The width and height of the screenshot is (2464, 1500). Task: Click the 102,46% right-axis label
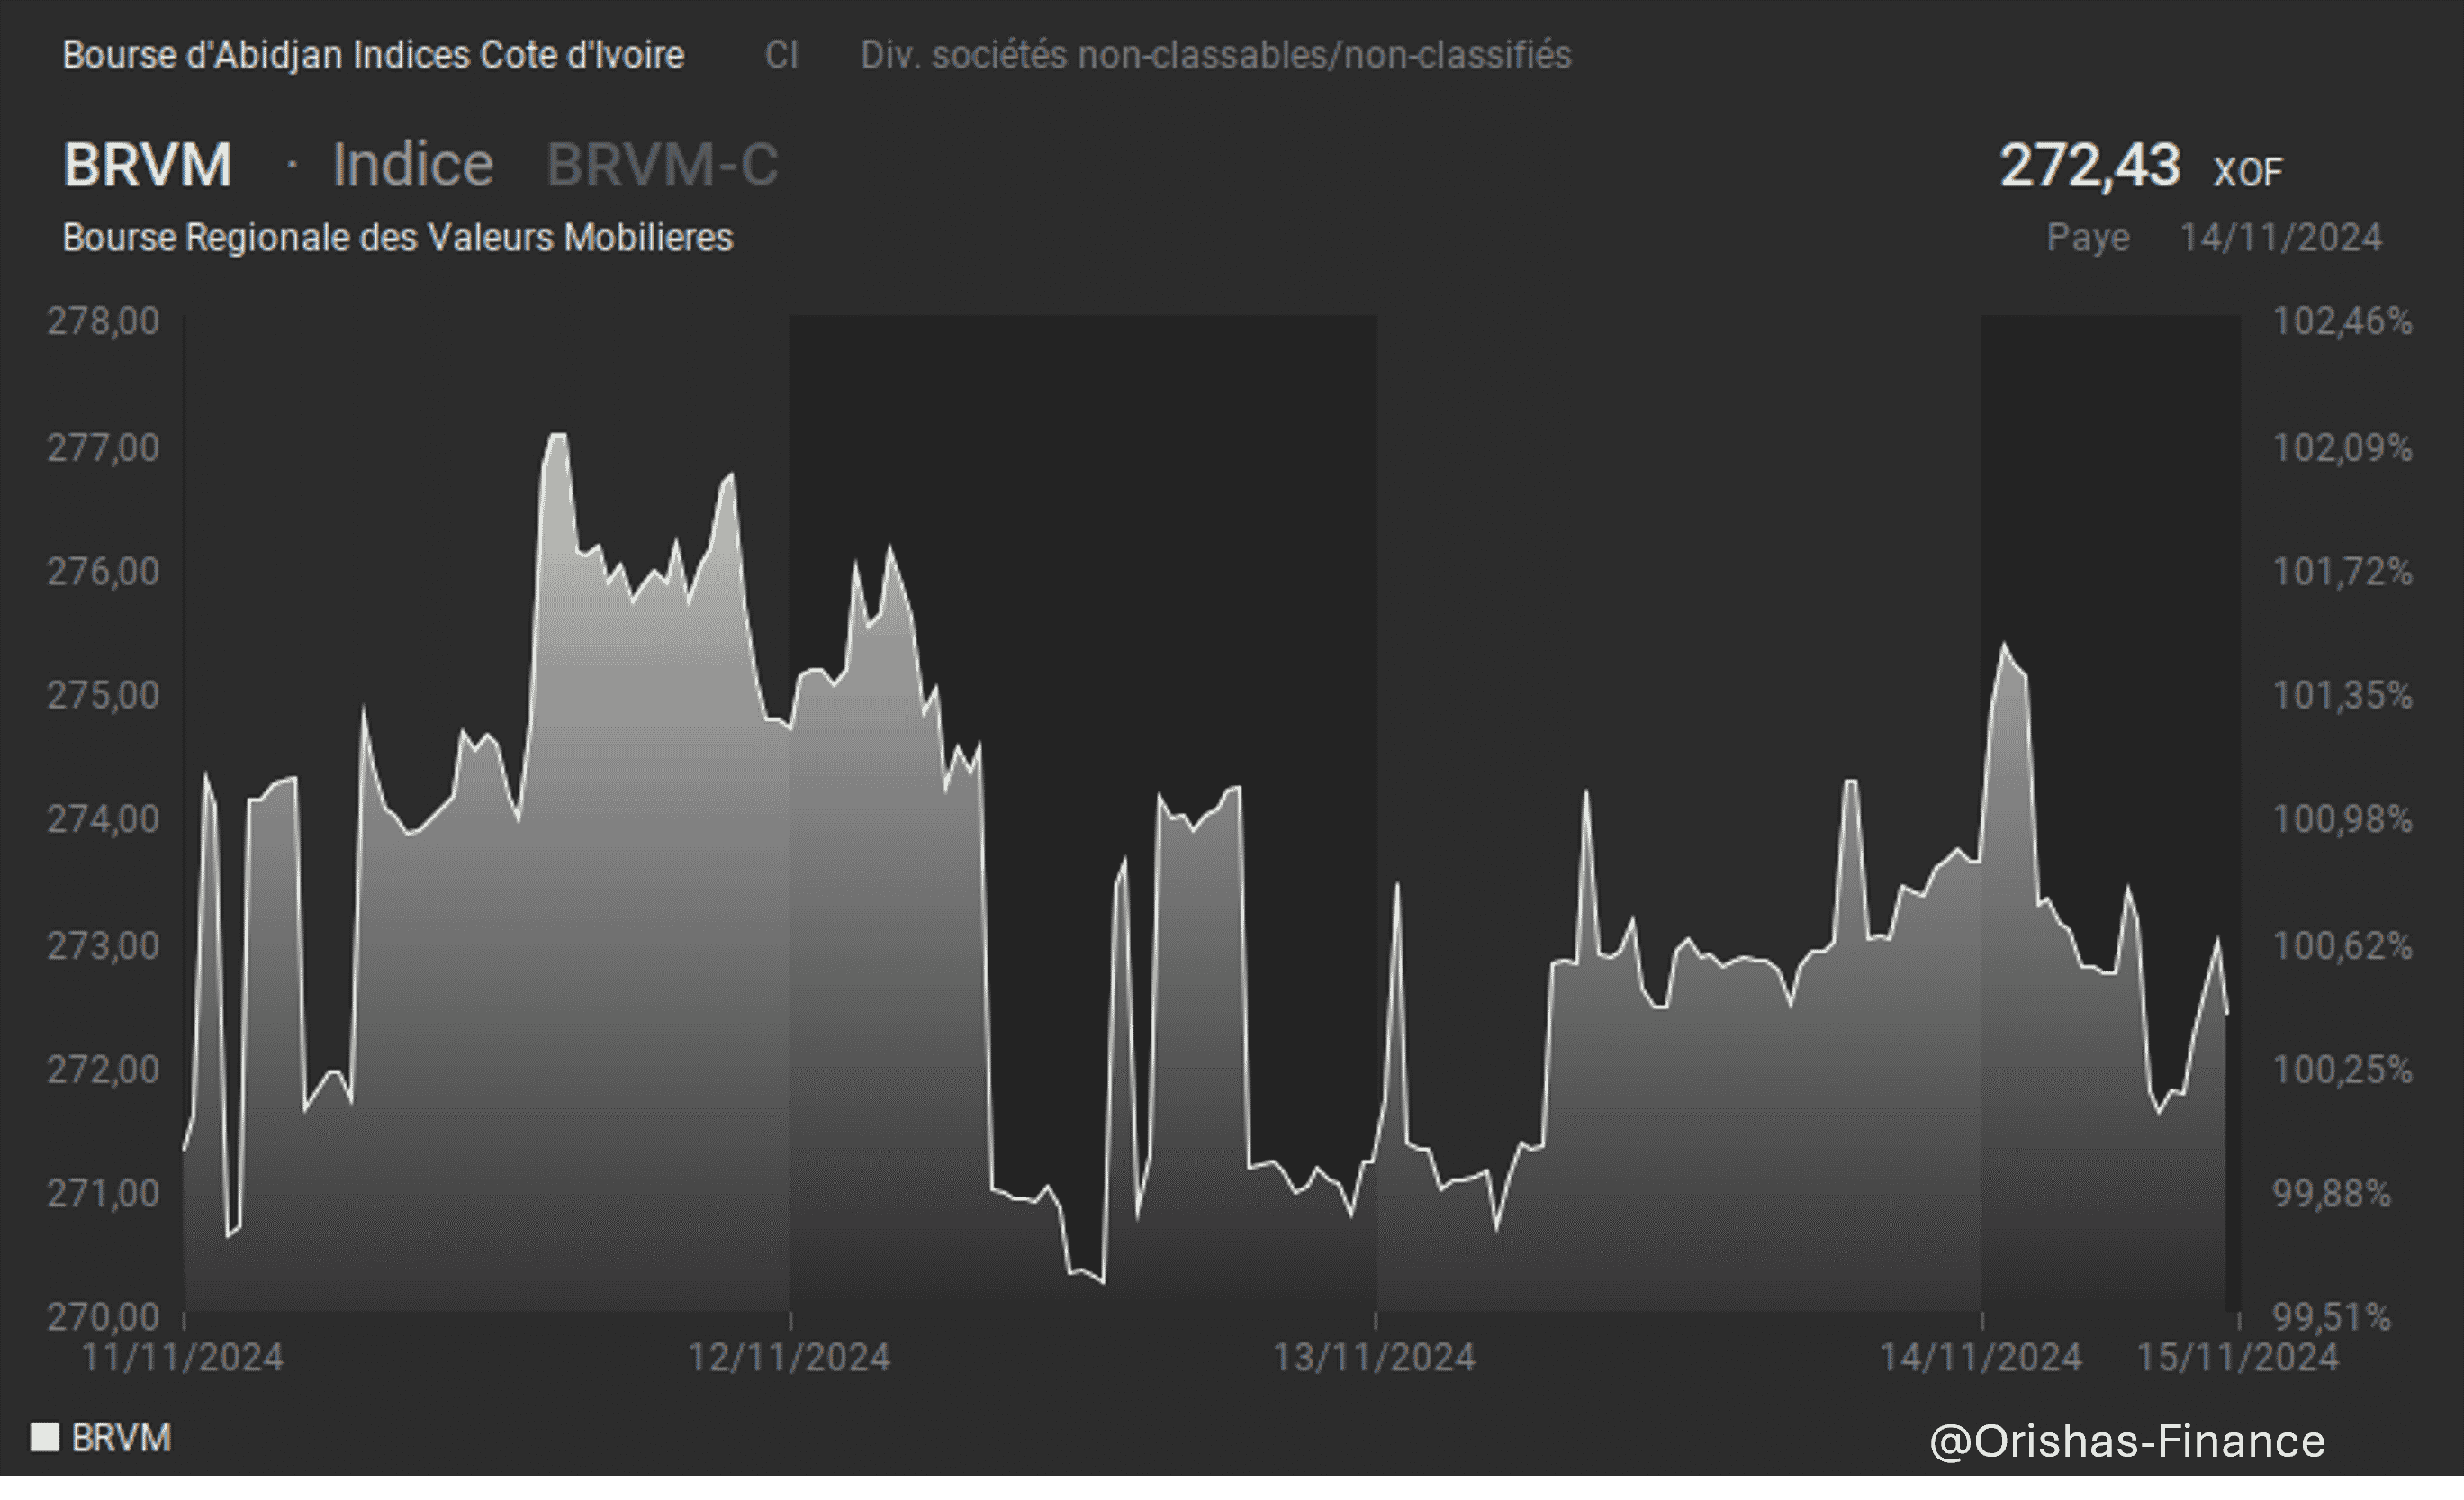coord(2343,321)
